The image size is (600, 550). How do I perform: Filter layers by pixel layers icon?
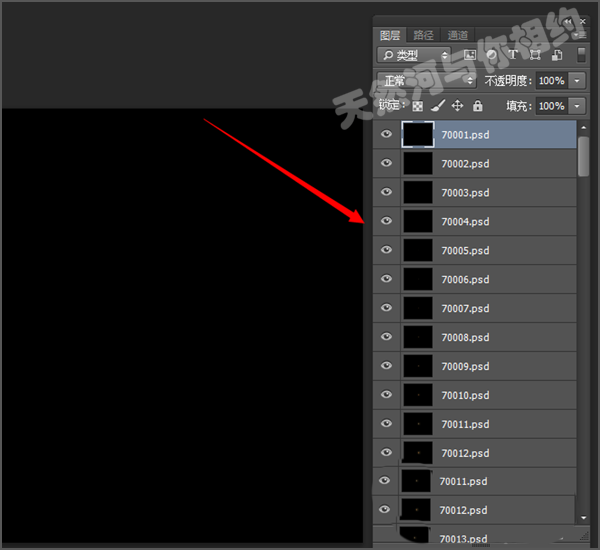point(470,55)
